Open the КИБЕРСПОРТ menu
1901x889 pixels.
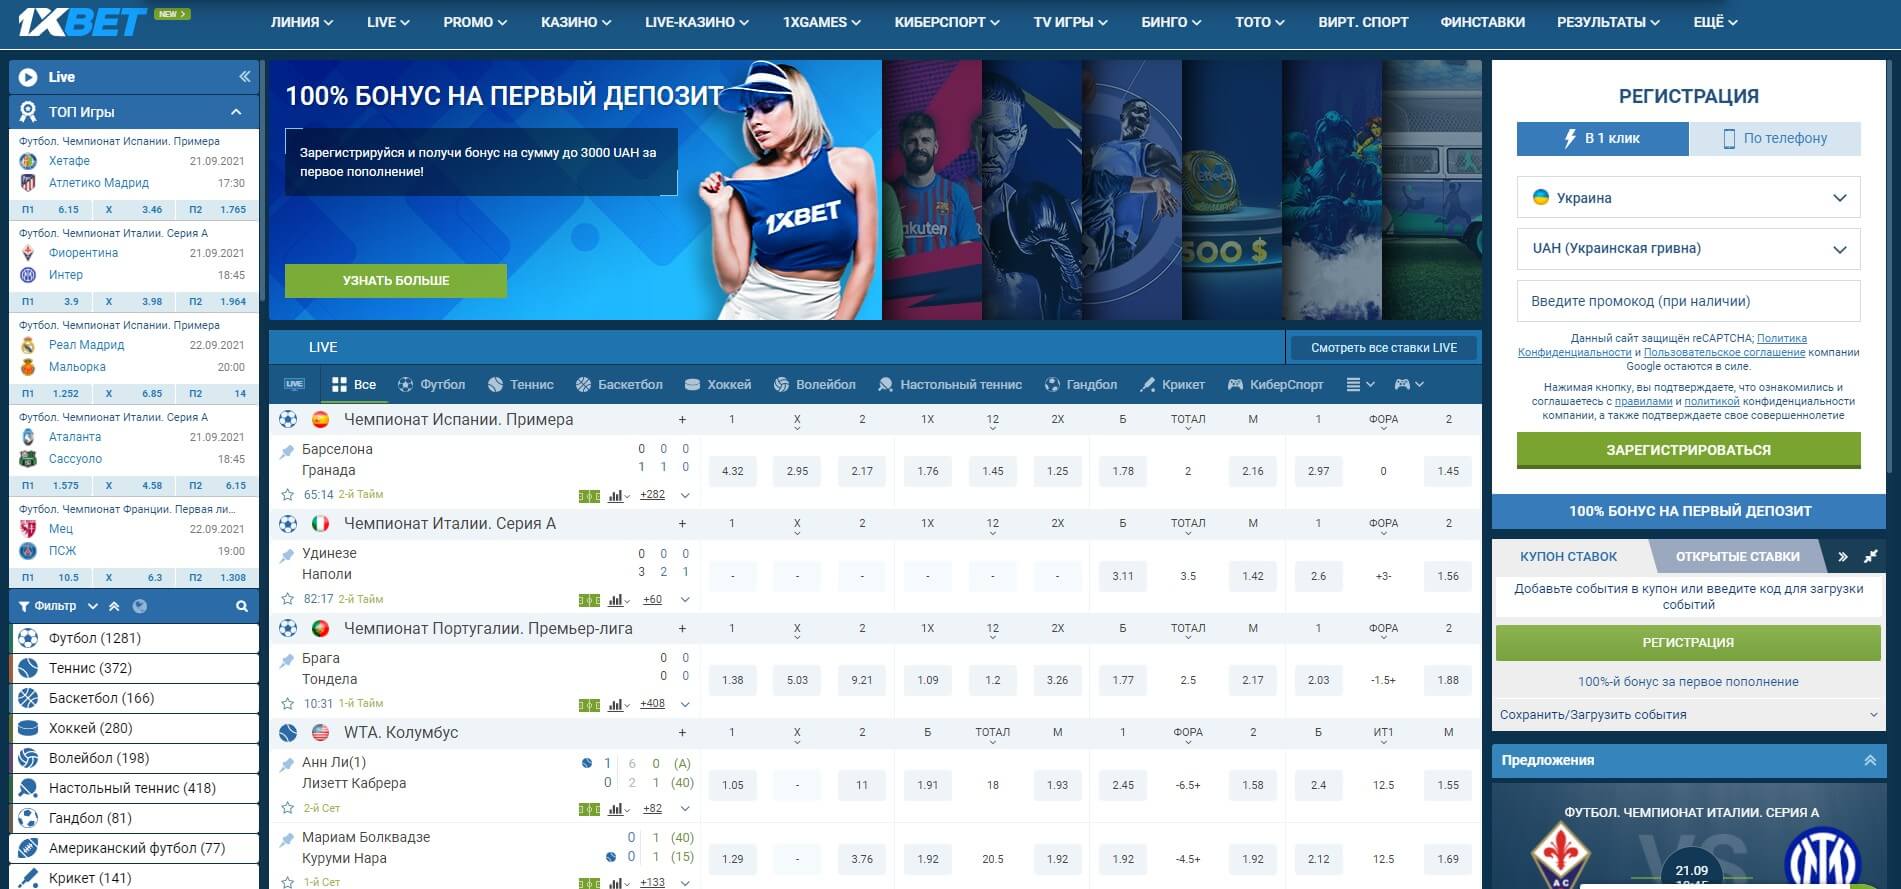coord(946,22)
